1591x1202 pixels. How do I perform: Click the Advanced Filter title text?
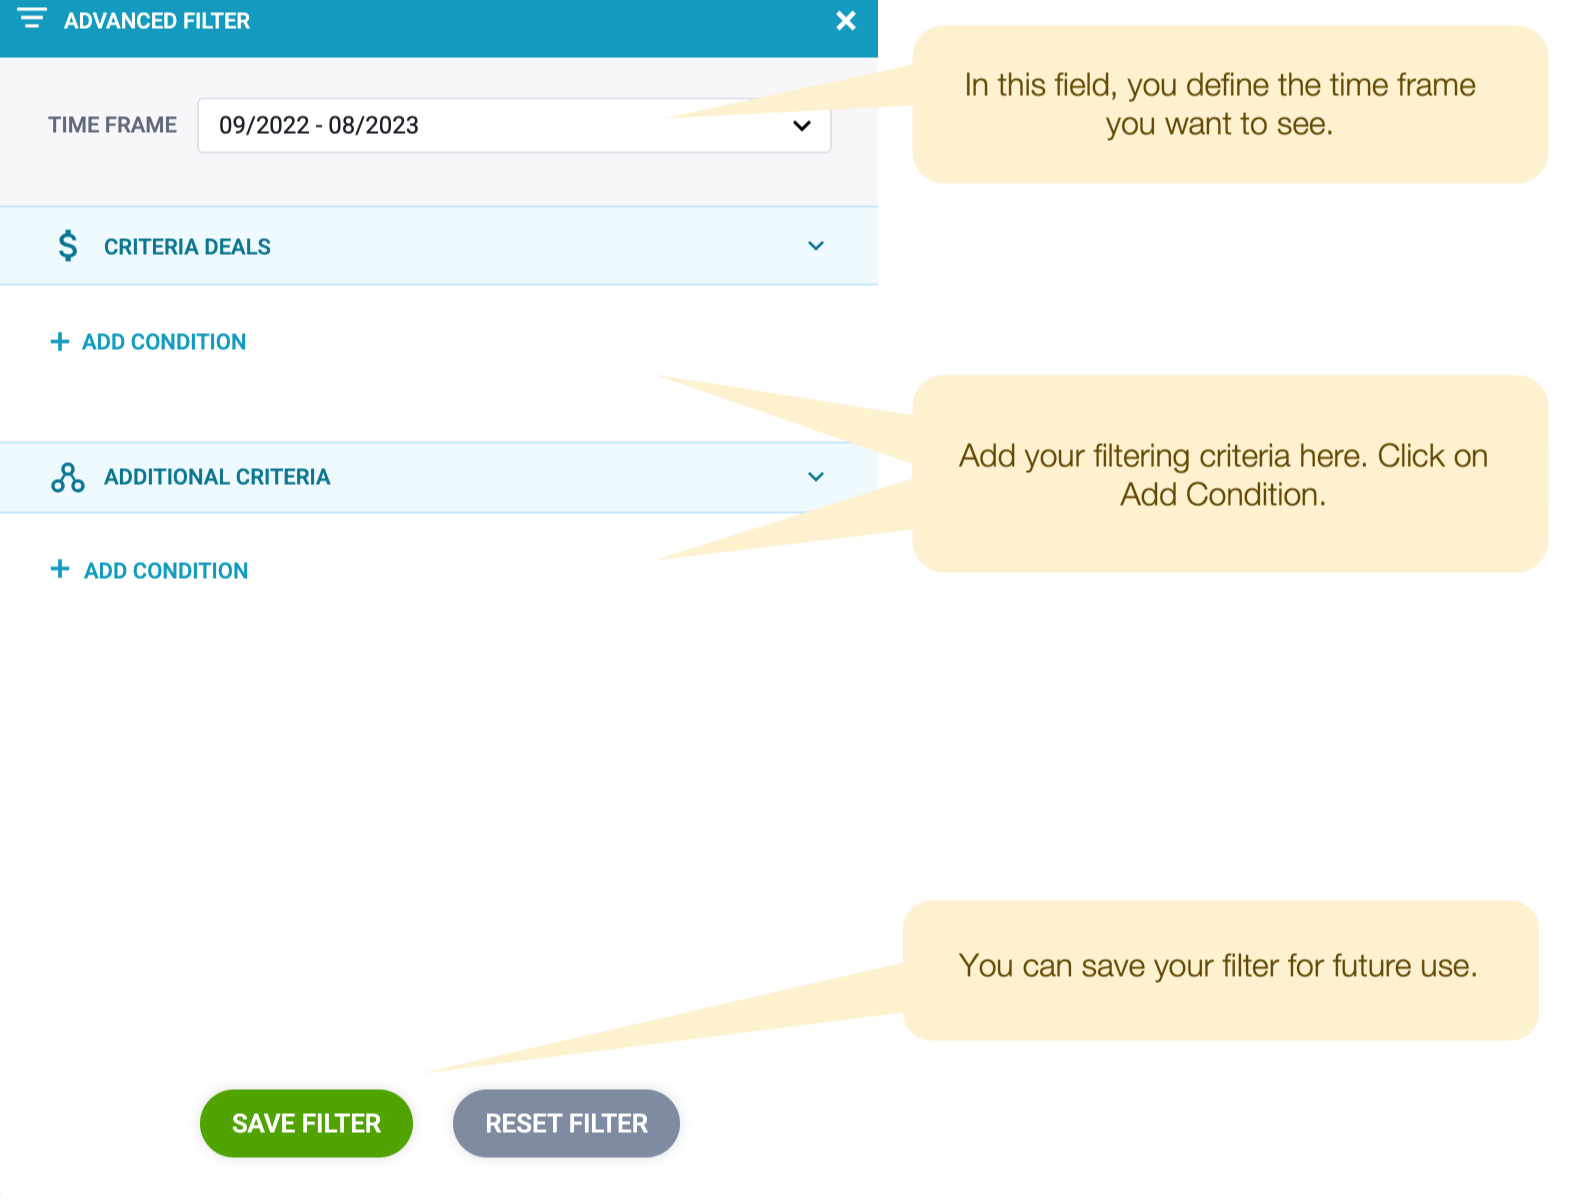(x=157, y=21)
